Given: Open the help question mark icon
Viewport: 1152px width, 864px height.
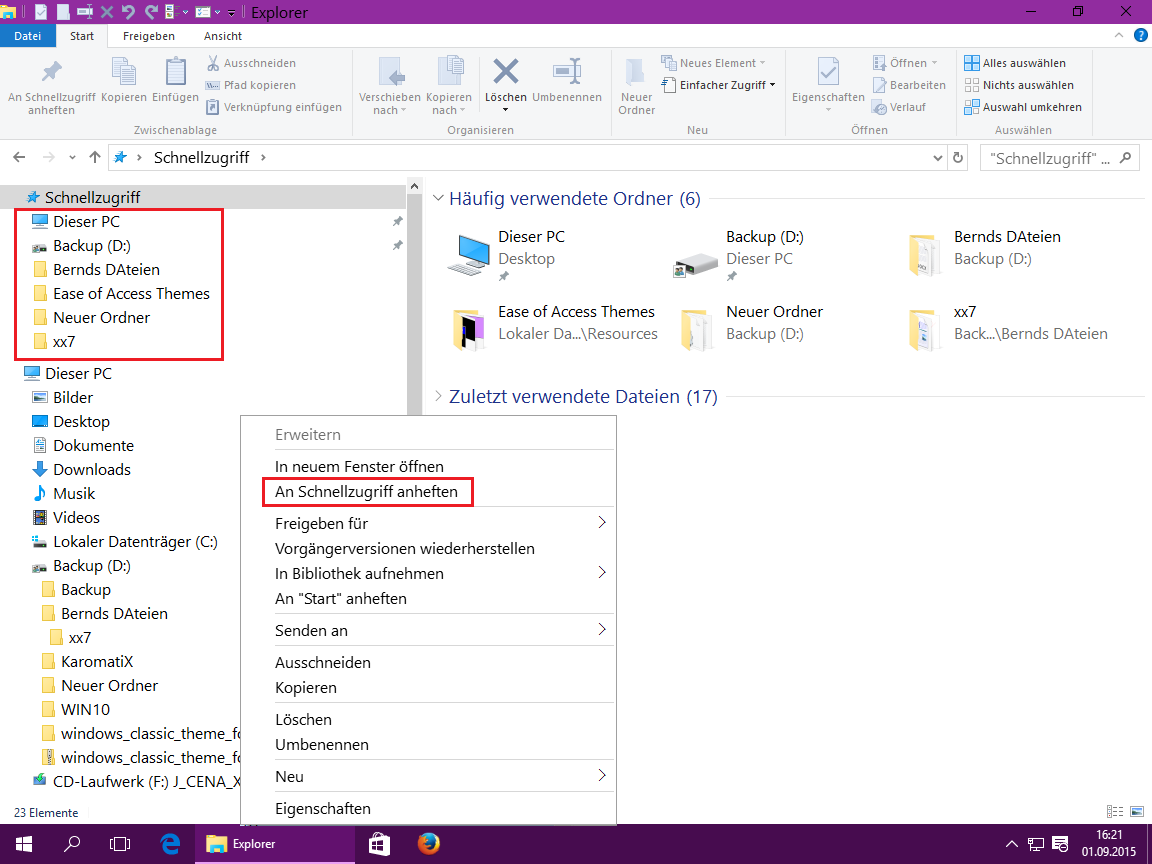Looking at the screenshot, I should (1140, 35).
